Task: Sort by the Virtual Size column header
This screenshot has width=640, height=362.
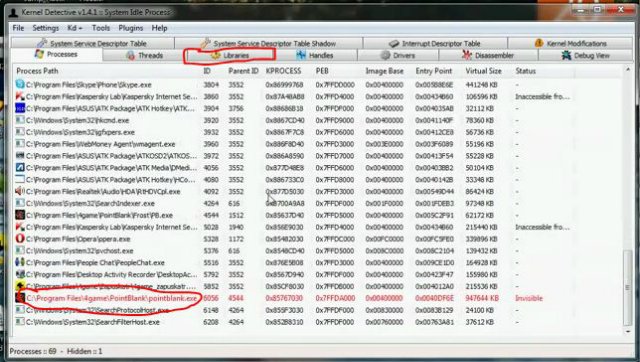Action: [483, 71]
